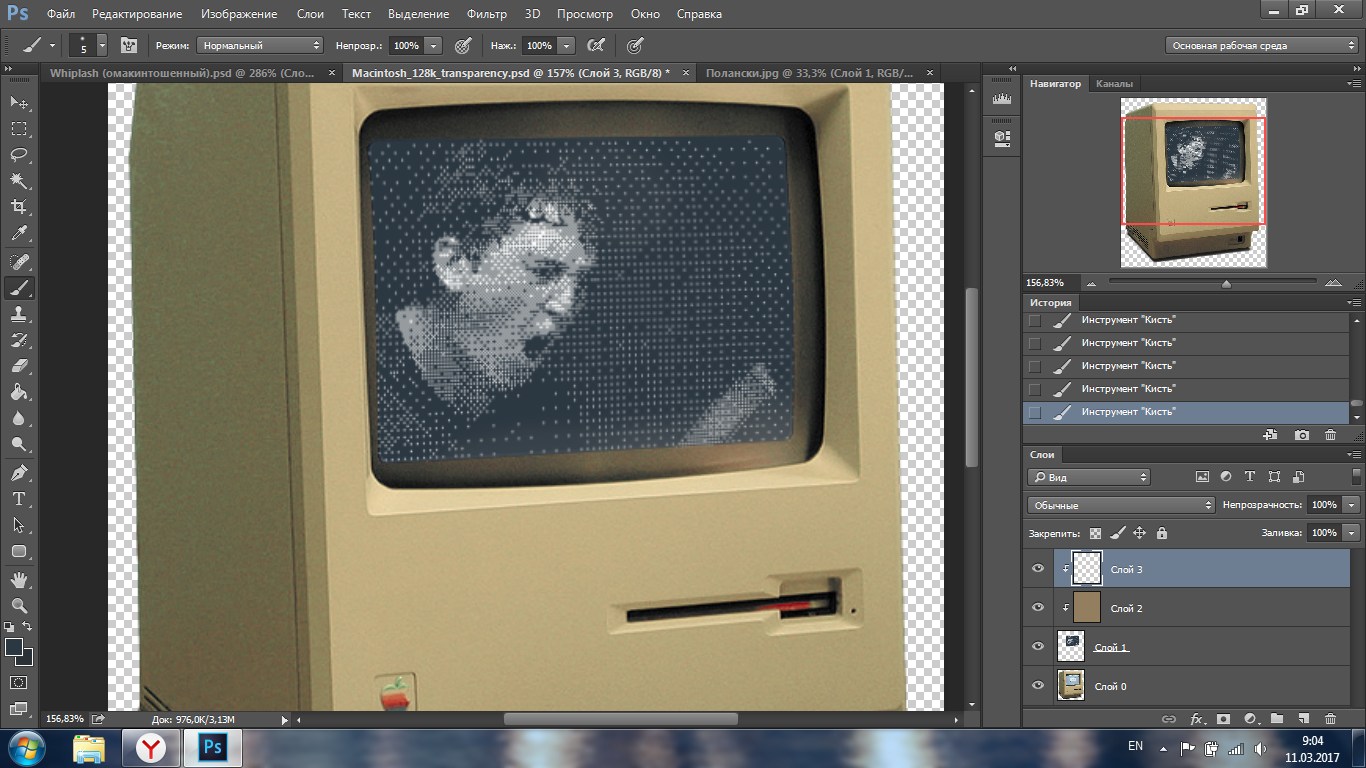Image resolution: width=1366 pixels, height=768 pixels.
Task: Select the Blur tool
Action: pyautogui.click(x=19, y=419)
